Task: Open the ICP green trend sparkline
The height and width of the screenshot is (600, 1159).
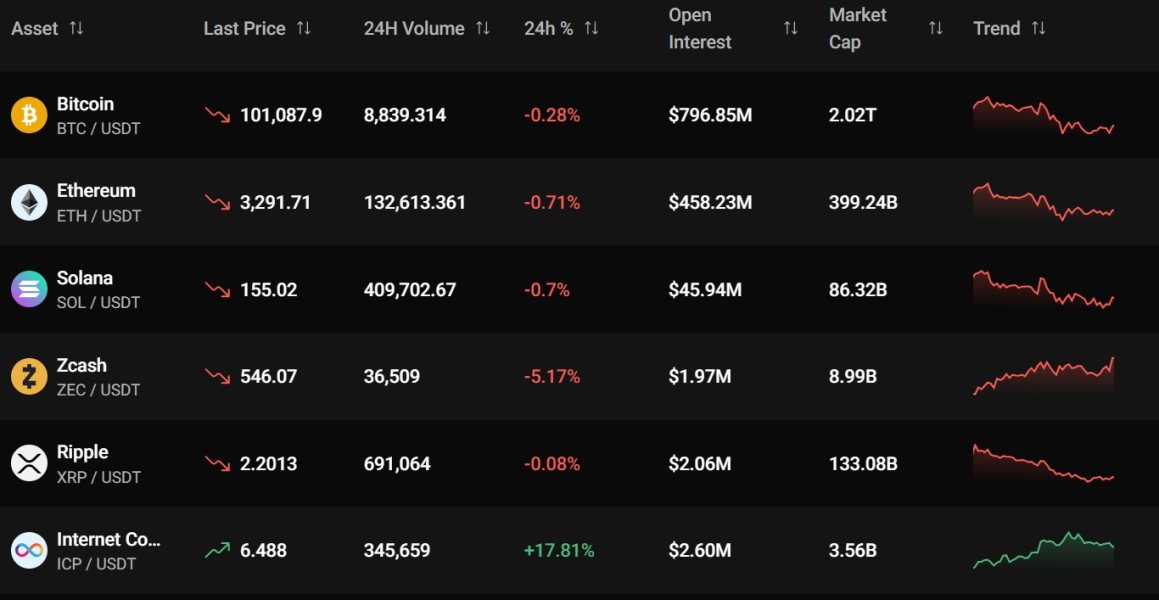Action: 1043,550
